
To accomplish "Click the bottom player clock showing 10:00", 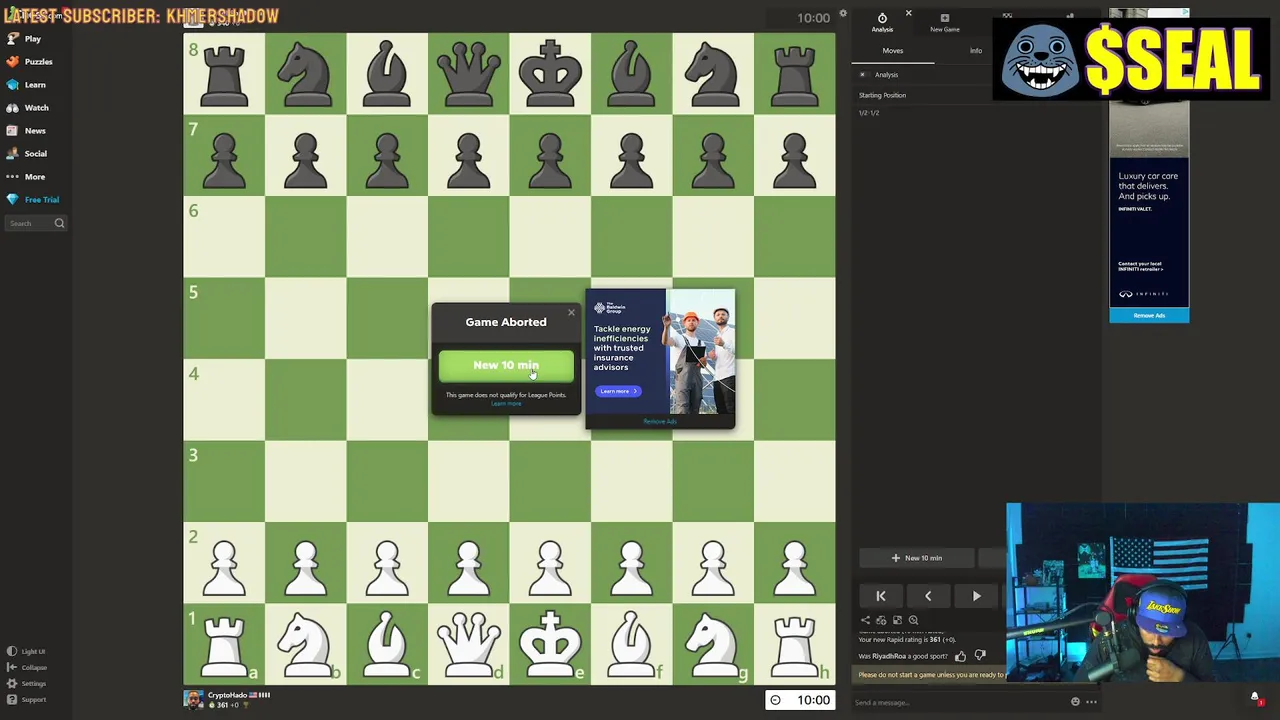I will (x=800, y=700).
